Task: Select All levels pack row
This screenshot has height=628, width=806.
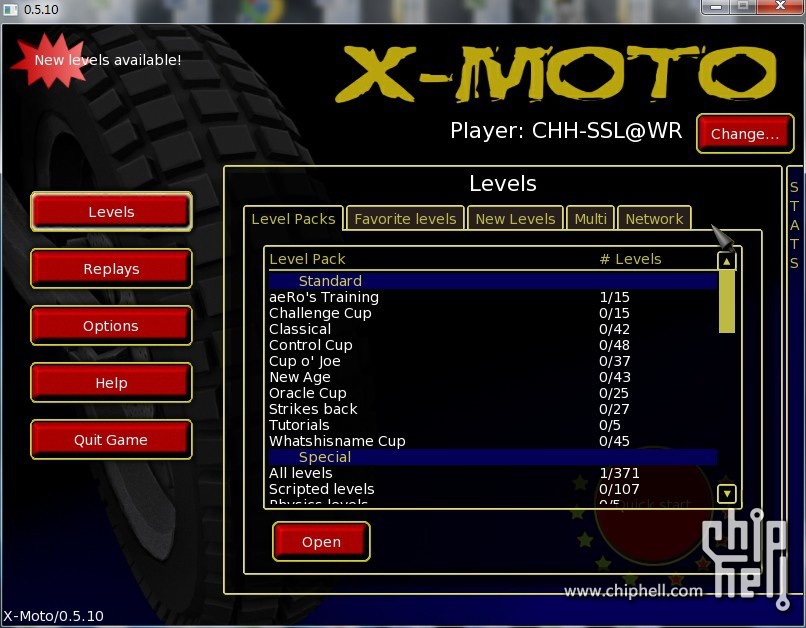Action: (492, 473)
